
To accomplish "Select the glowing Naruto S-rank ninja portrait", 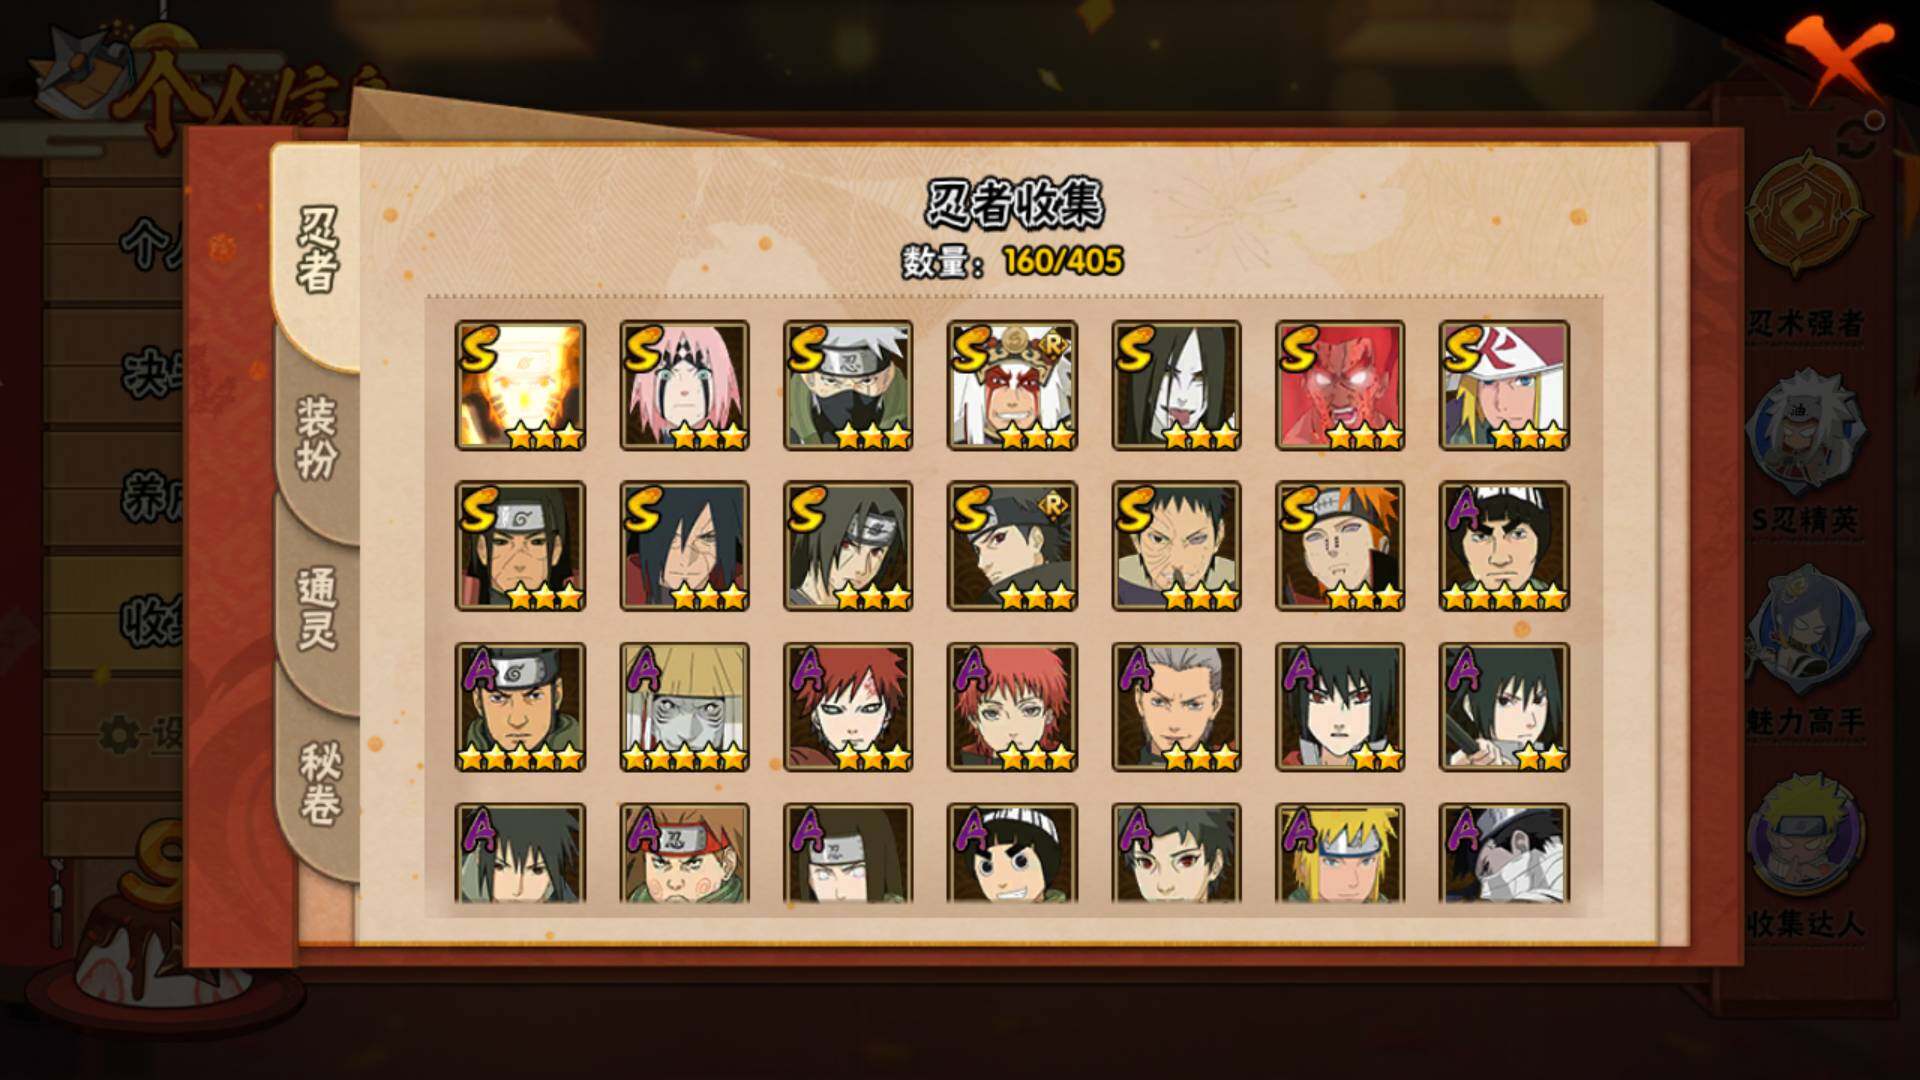I will coord(520,385).
